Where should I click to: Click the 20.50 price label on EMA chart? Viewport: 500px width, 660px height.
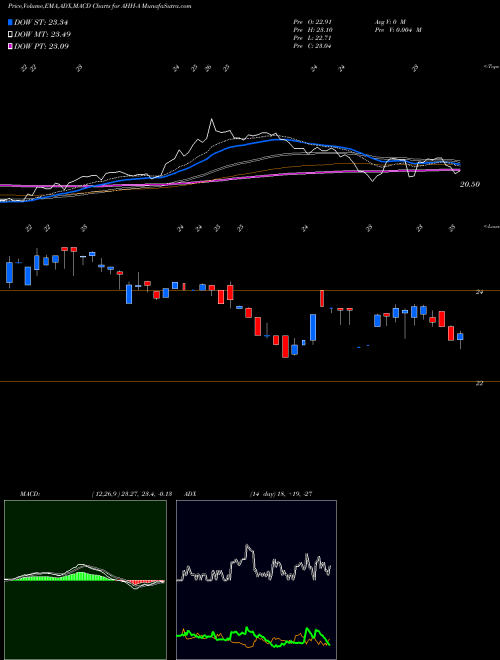point(470,184)
